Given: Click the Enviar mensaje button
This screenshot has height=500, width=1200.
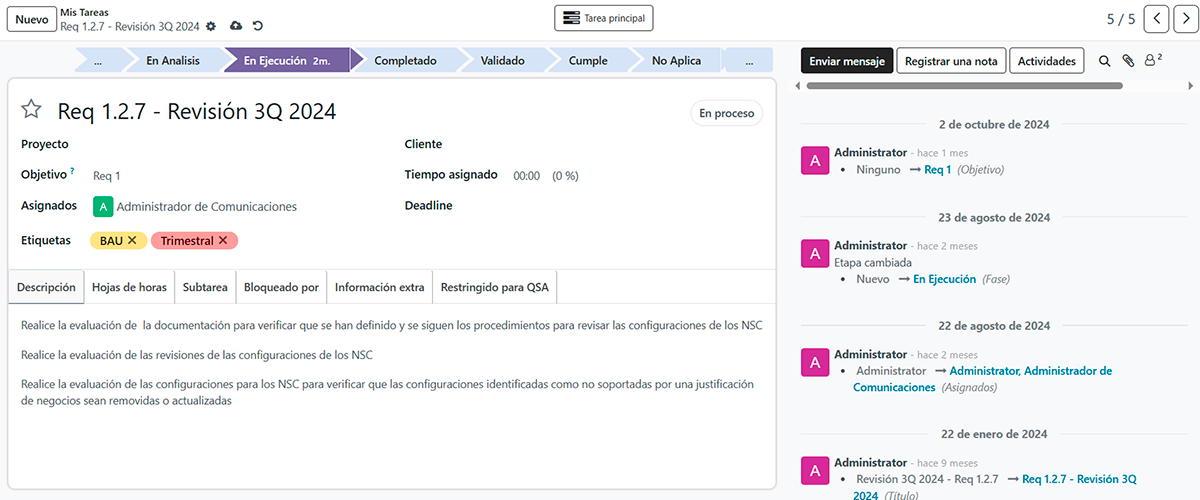Looking at the screenshot, I should coord(846,61).
